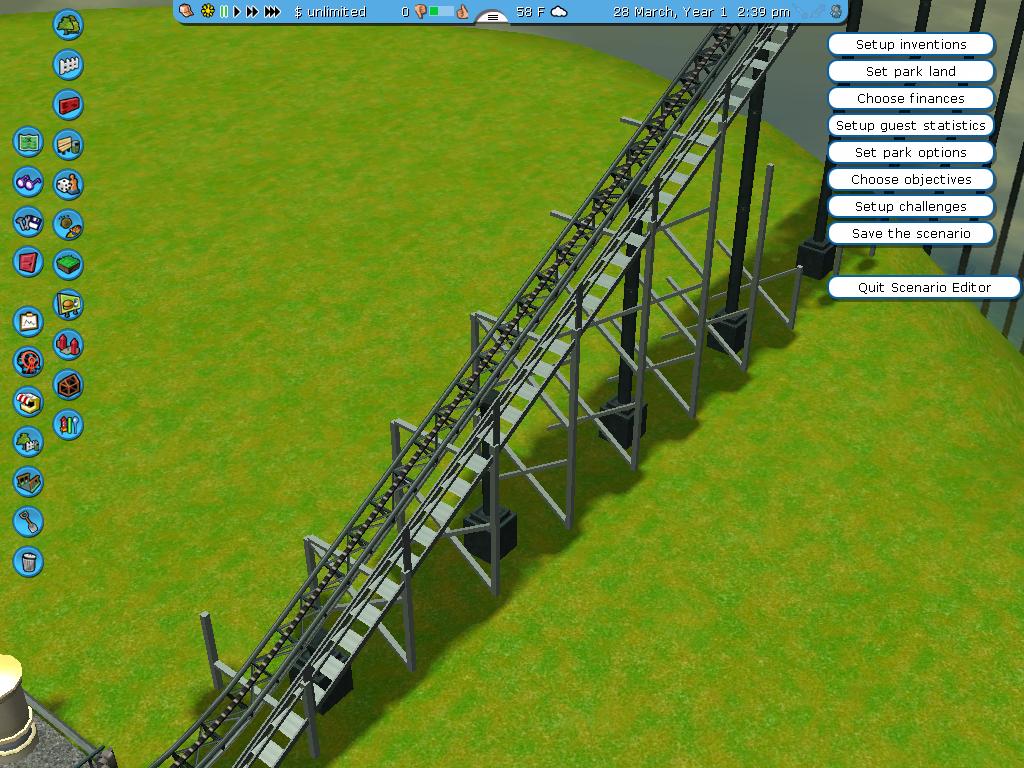Select the white fence scenery icon
Viewport: 1024px width, 768px height.
[x=68, y=65]
